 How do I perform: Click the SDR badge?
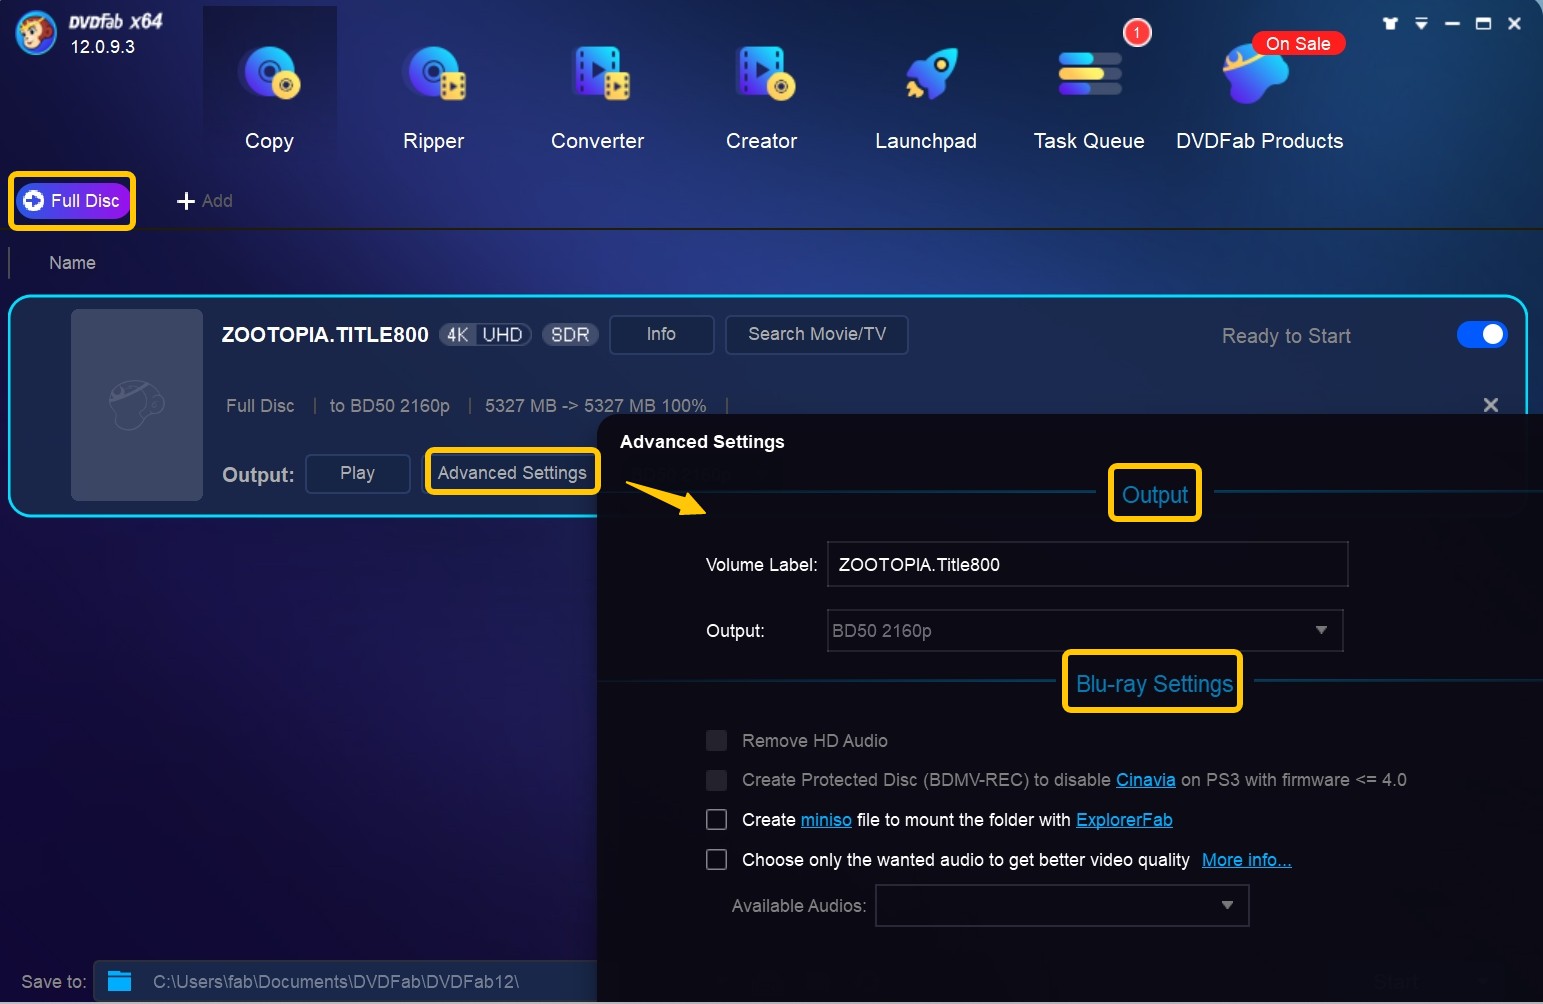[570, 335]
